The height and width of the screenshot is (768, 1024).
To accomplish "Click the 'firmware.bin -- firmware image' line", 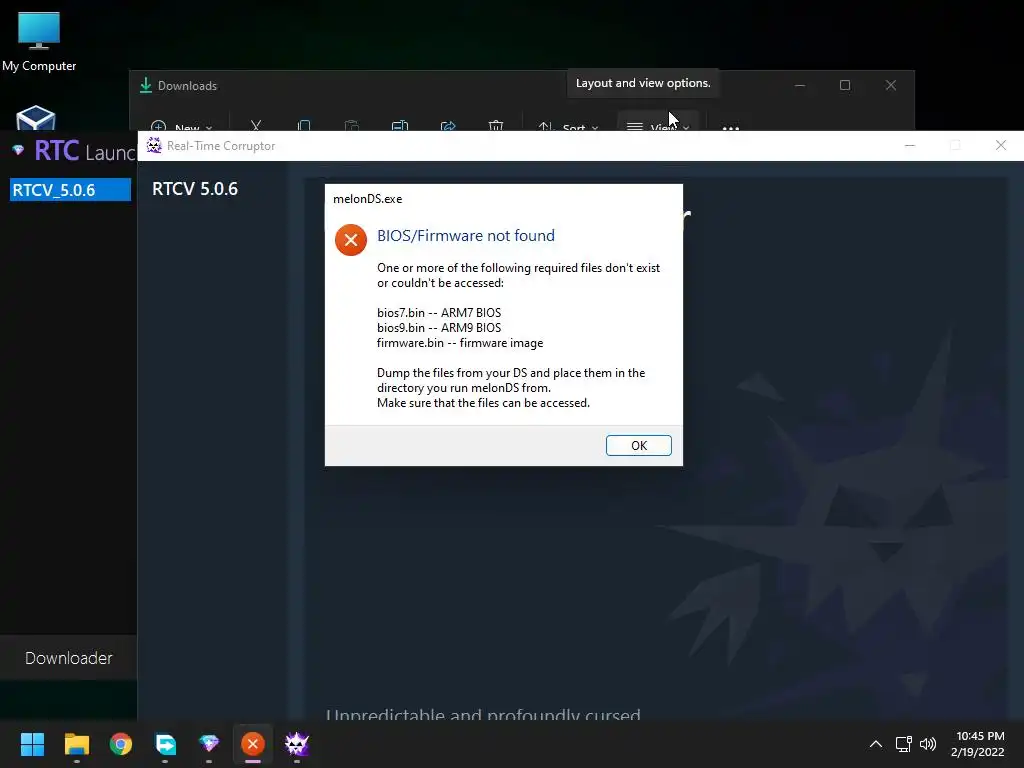I will [460, 343].
